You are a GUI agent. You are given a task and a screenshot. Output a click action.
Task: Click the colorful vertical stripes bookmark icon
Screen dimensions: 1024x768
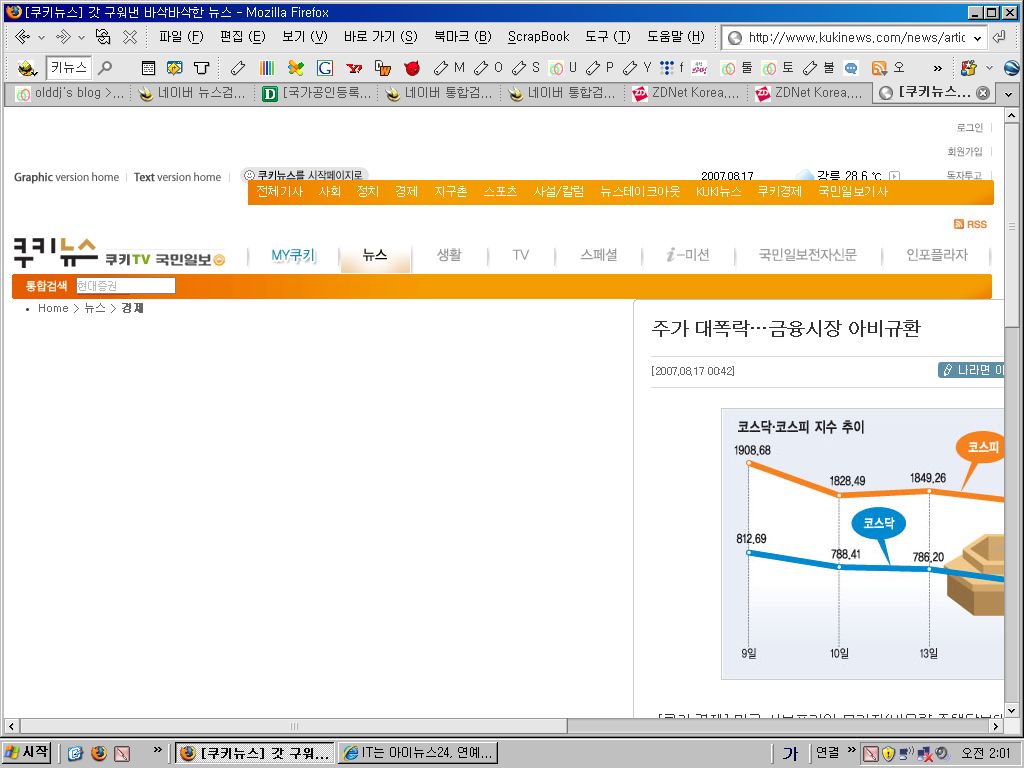point(266,67)
